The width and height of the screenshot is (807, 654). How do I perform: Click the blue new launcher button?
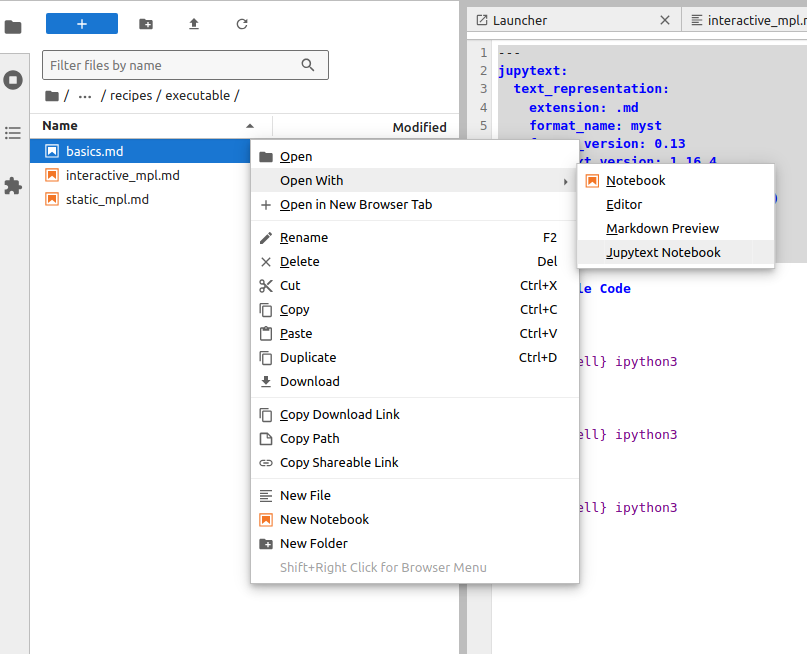point(81,23)
